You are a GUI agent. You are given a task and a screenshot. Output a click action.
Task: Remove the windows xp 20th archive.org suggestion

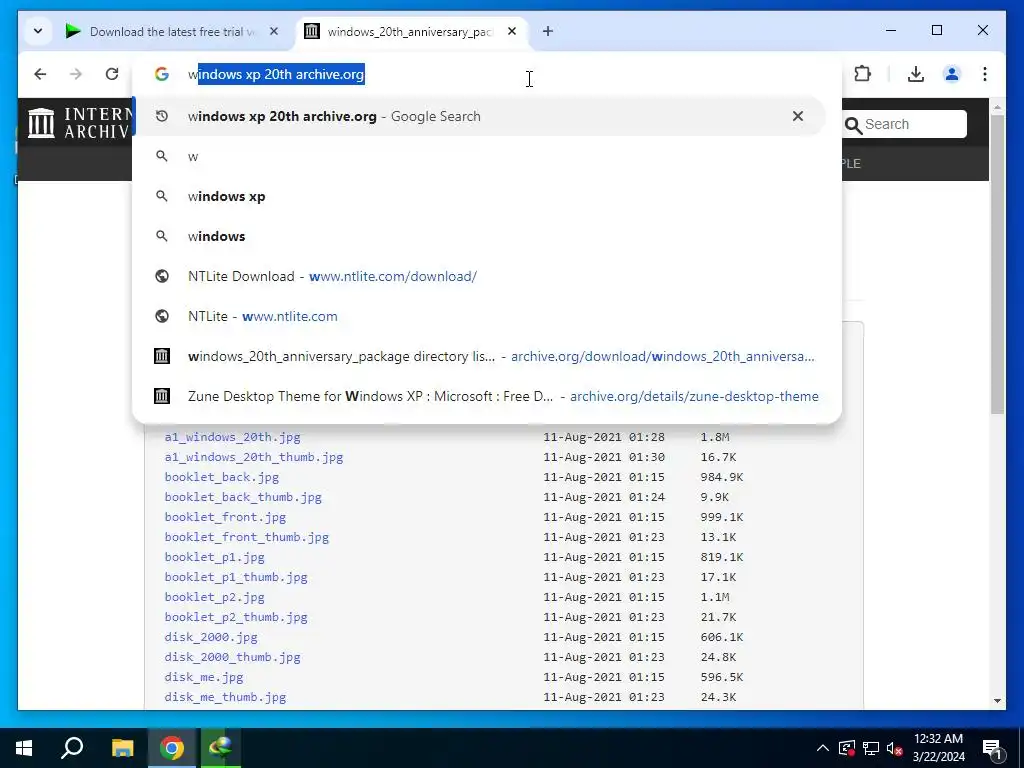(x=798, y=116)
